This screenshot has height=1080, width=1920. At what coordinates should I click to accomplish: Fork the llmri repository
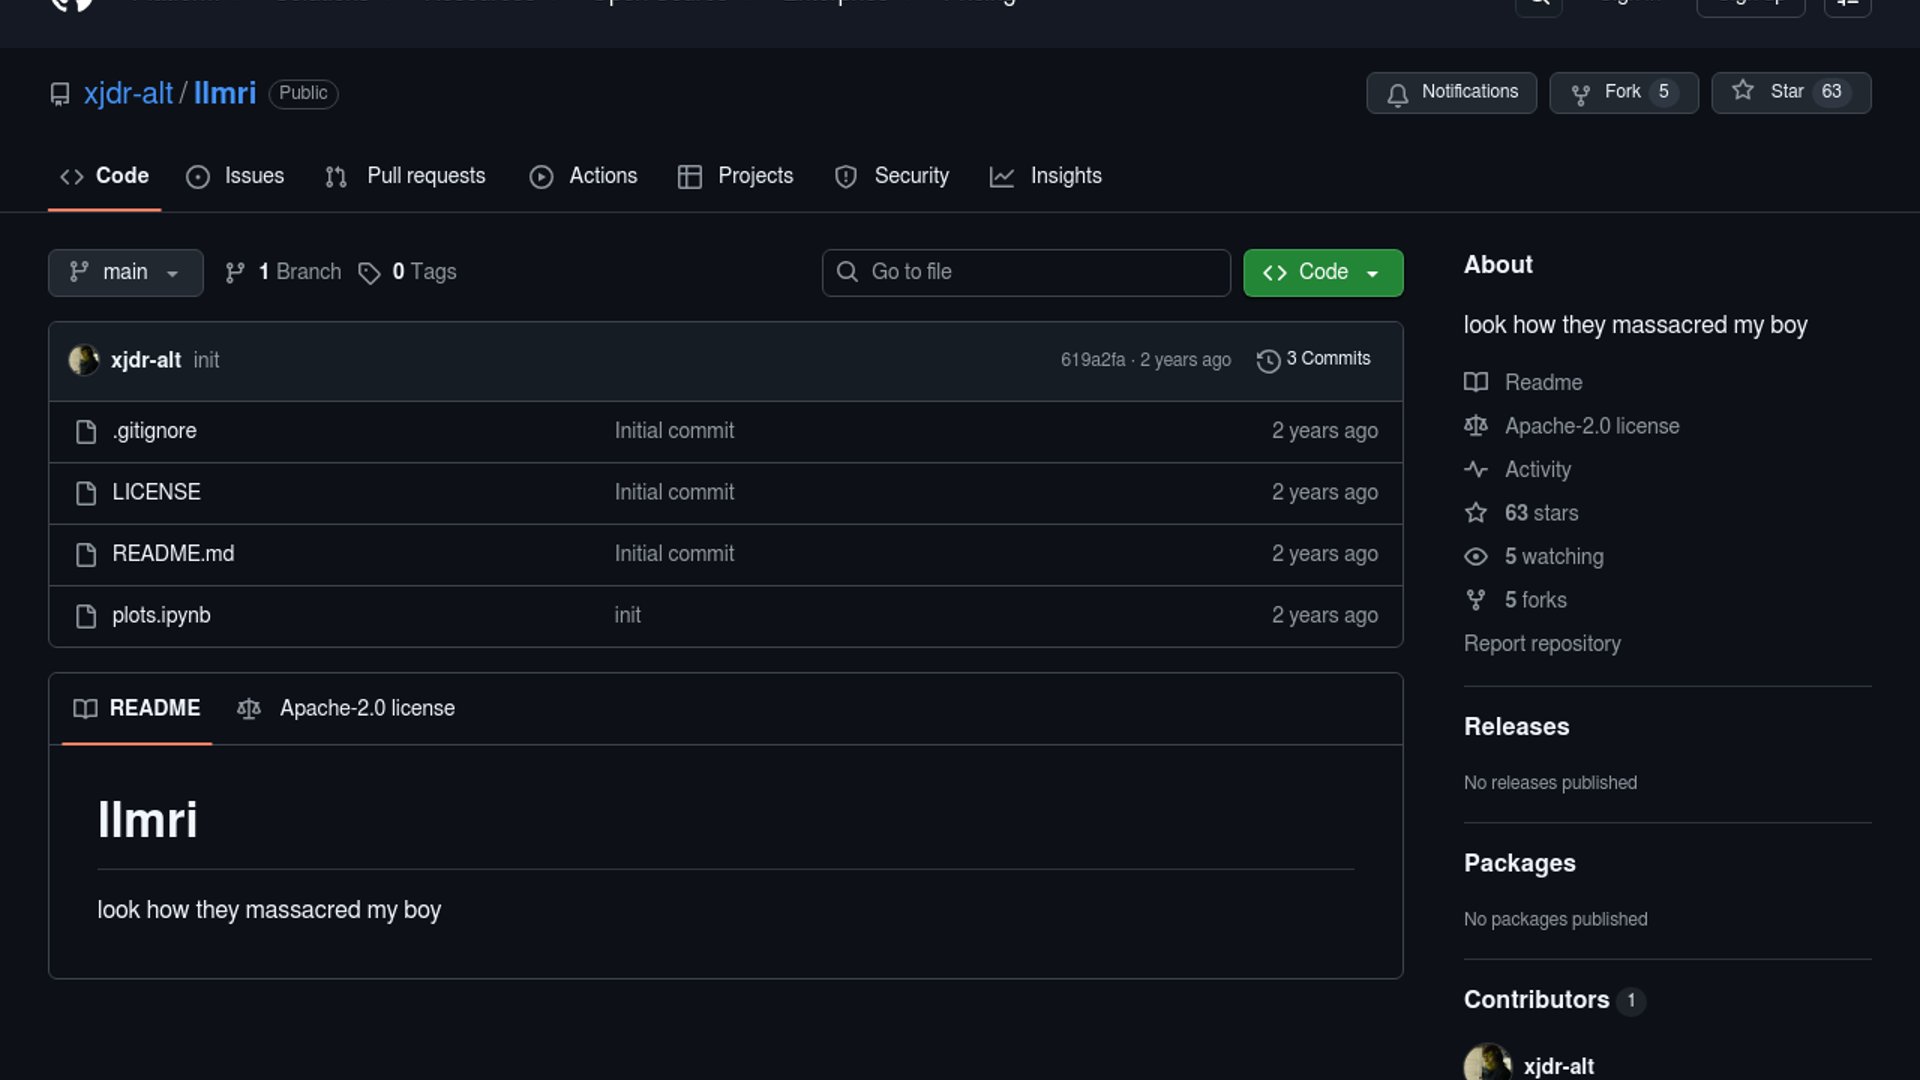1622,92
